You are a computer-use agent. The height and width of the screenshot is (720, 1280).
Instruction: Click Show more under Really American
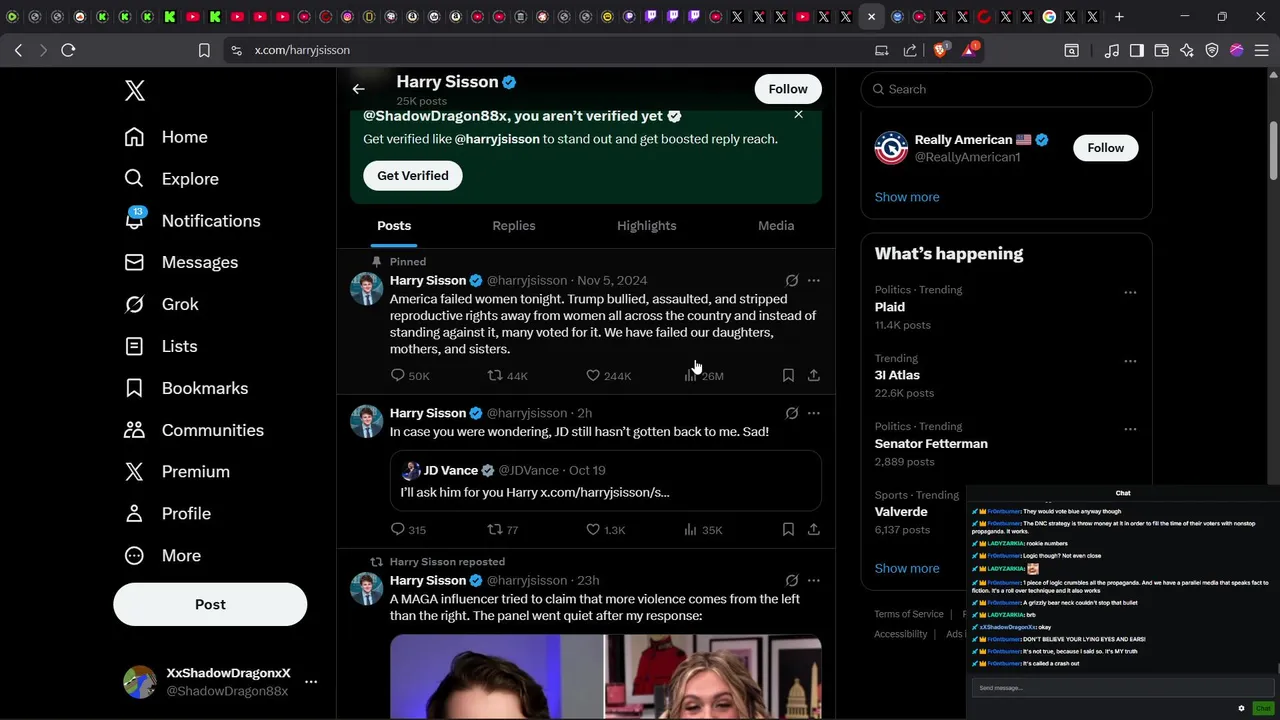click(x=907, y=197)
